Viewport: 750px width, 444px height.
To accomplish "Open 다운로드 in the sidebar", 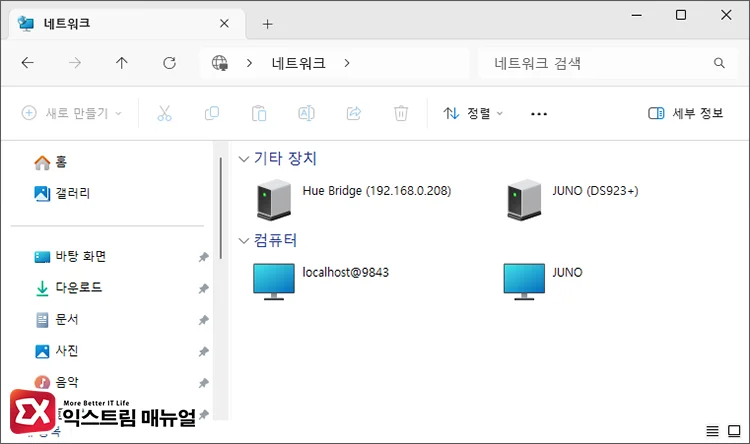I will tap(68, 288).
